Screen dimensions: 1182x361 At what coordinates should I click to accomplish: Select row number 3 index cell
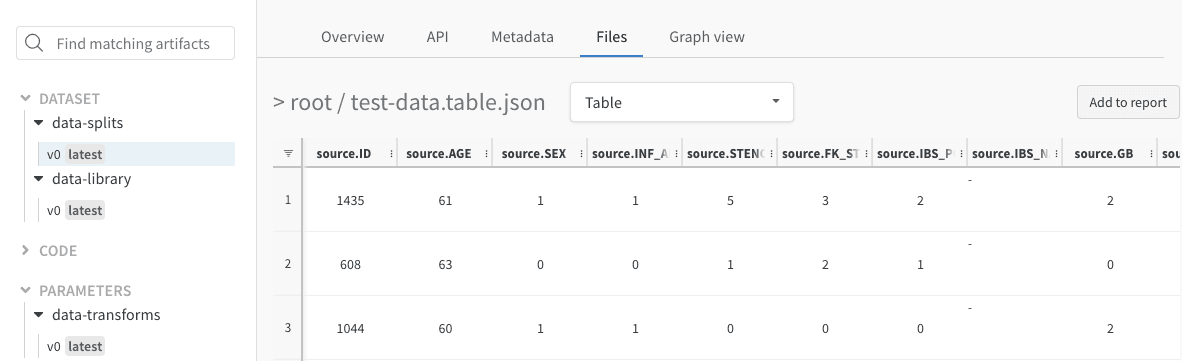click(x=287, y=328)
